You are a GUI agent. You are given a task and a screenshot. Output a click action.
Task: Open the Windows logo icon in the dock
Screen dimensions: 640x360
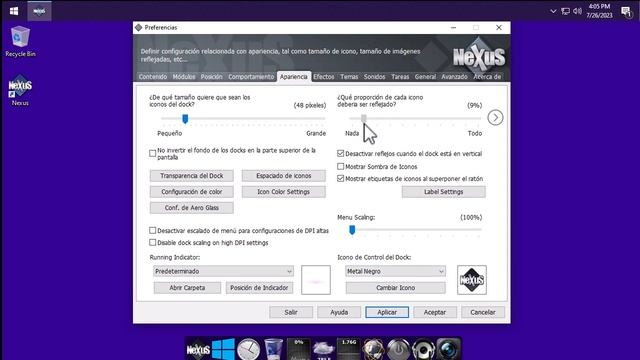[x=223, y=349]
